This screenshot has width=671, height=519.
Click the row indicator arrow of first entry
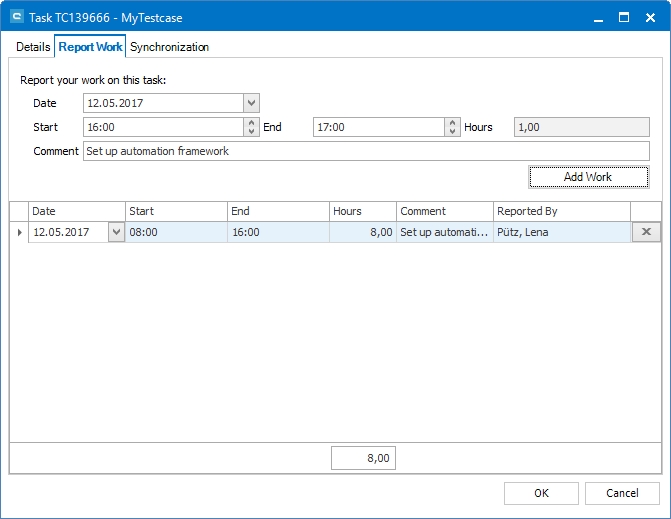click(19, 232)
